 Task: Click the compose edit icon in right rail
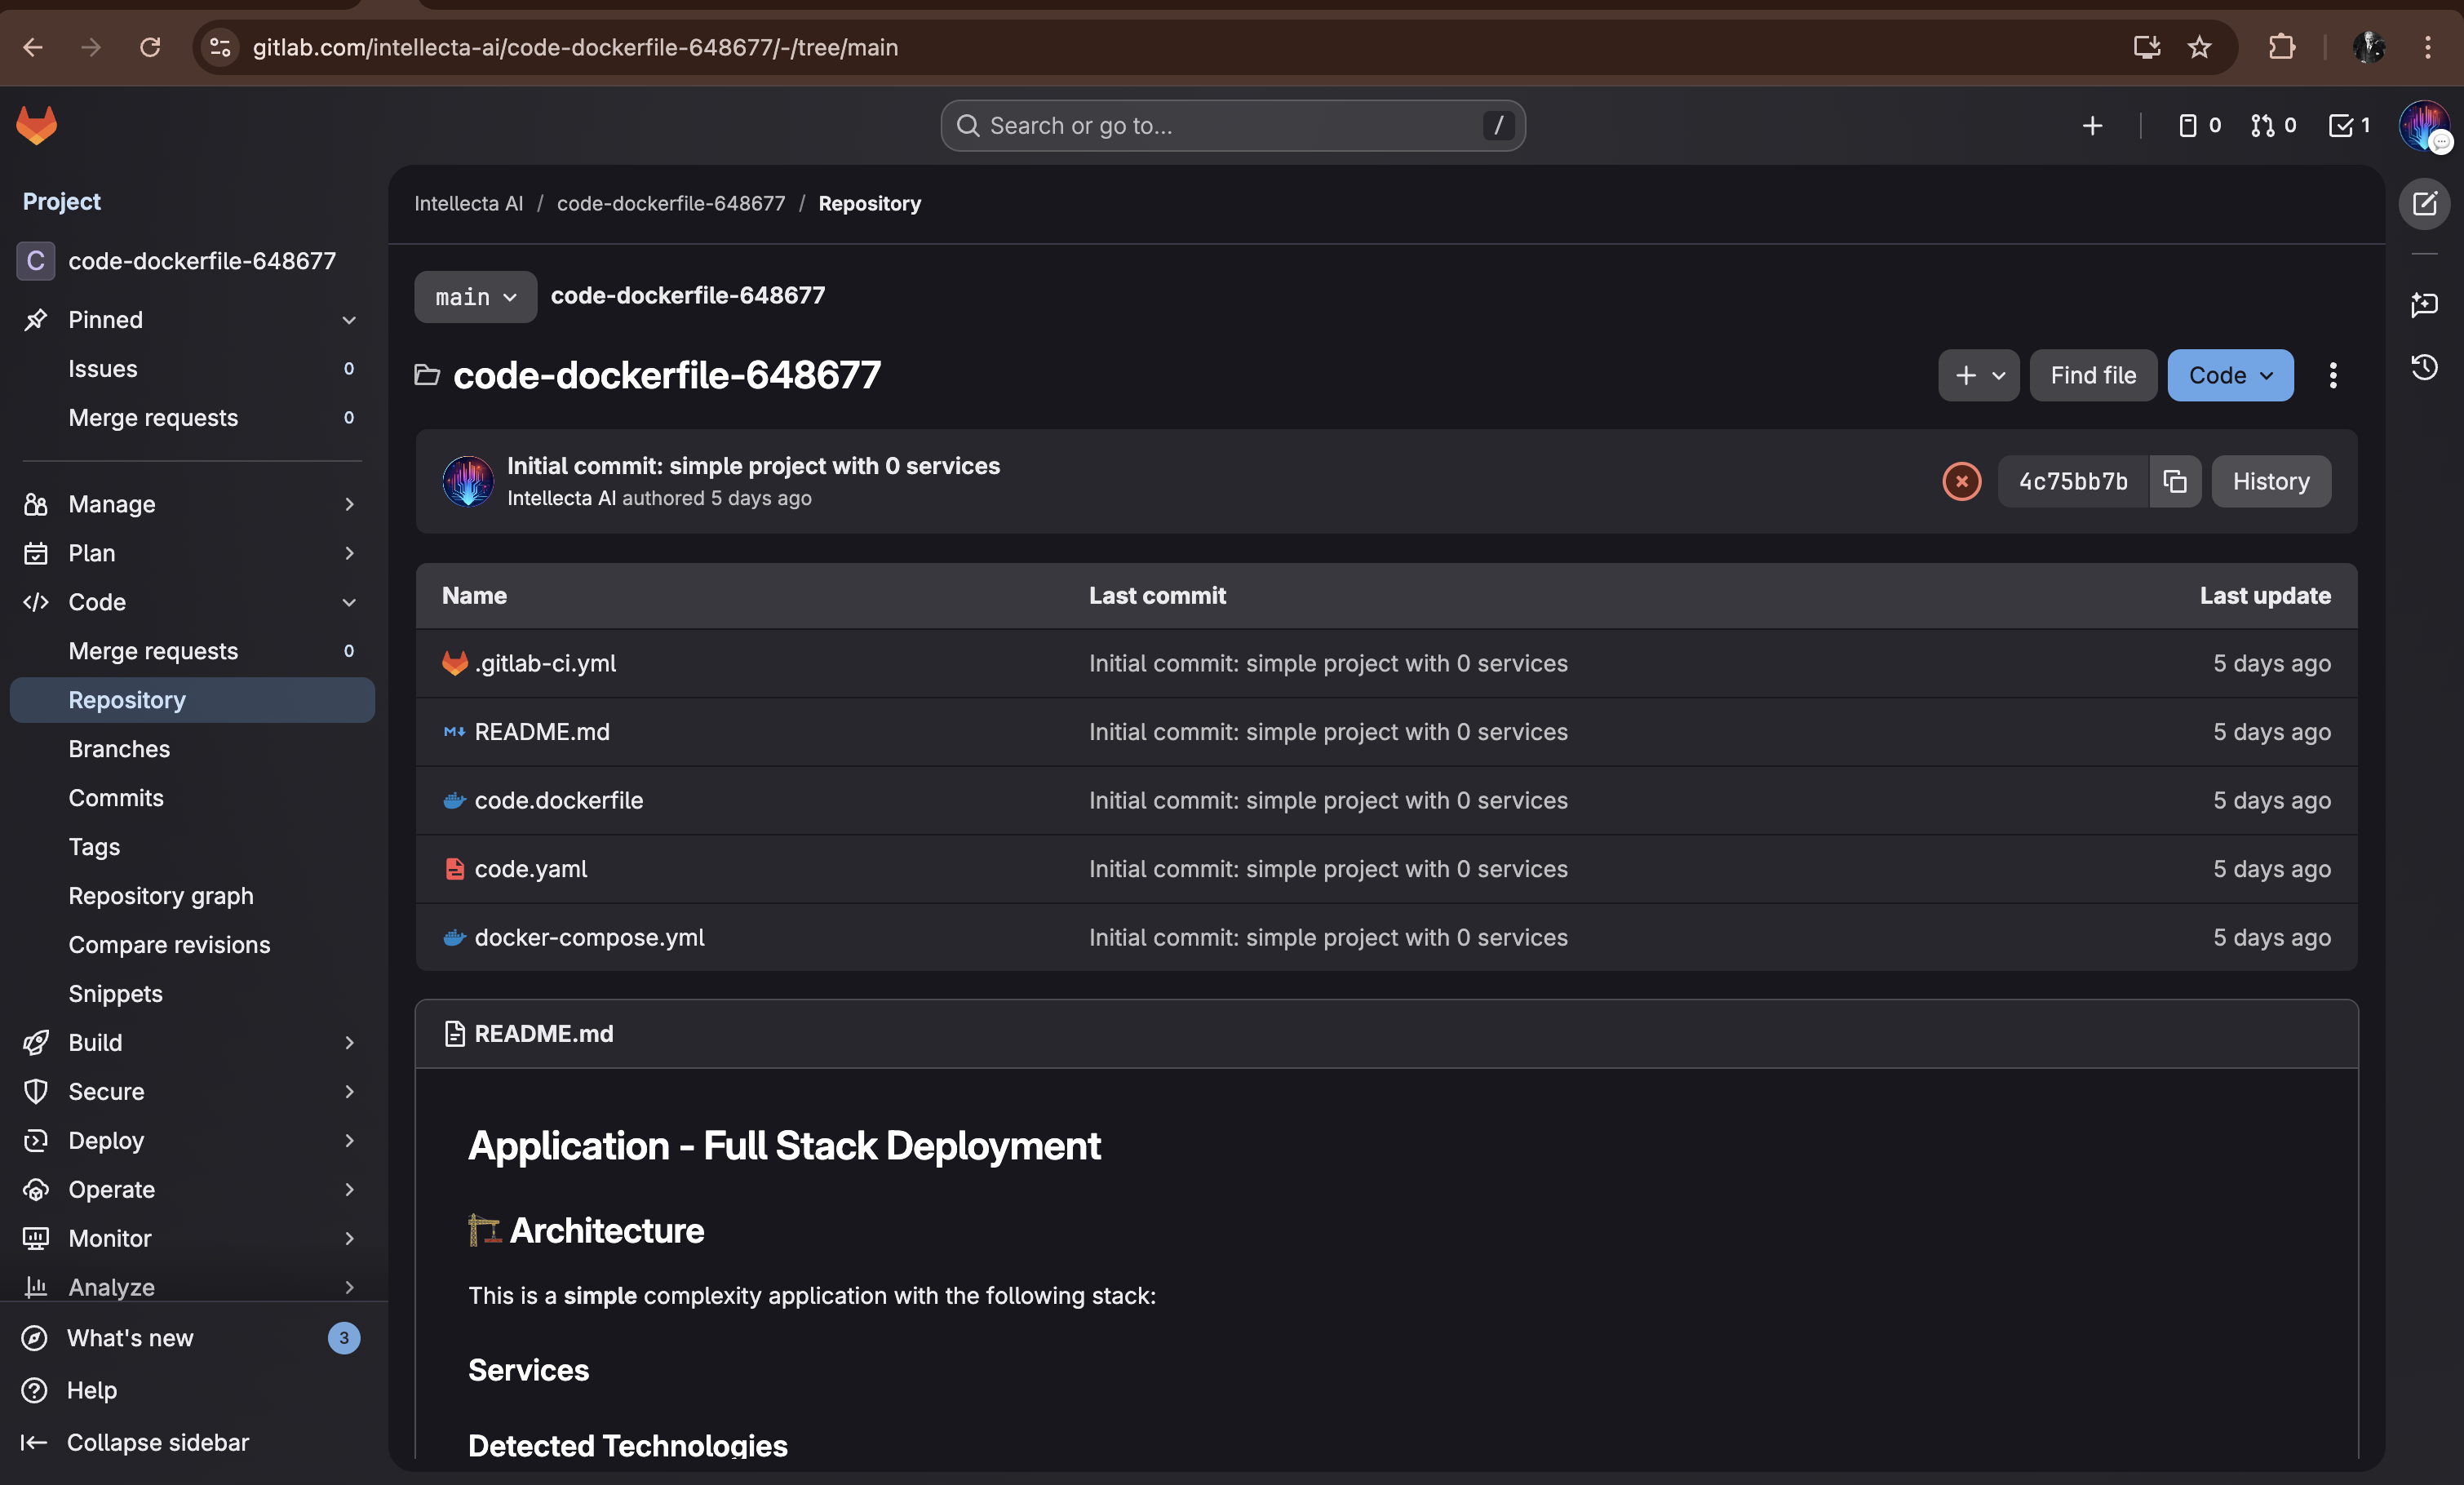click(x=2424, y=204)
